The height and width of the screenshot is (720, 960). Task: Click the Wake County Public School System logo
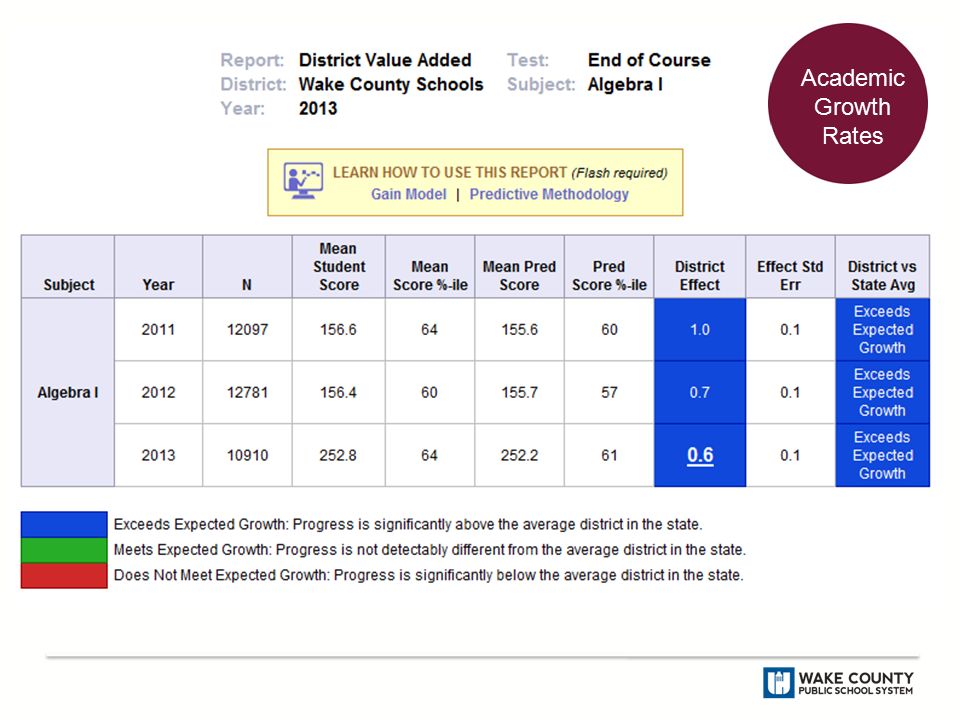[x=838, y=682]
